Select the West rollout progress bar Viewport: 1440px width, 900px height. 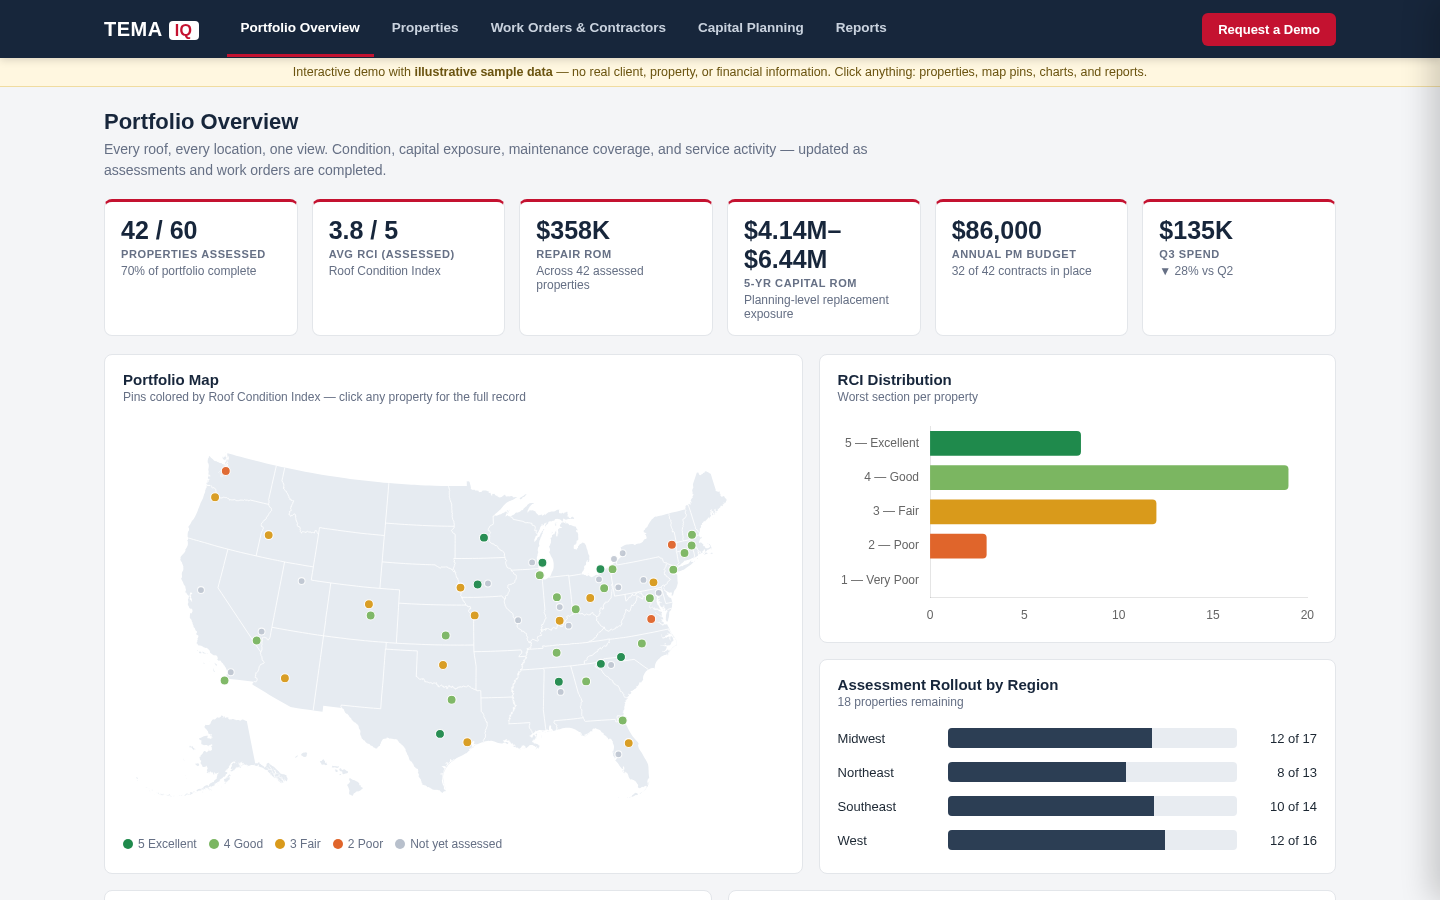tap(1092, 840)
